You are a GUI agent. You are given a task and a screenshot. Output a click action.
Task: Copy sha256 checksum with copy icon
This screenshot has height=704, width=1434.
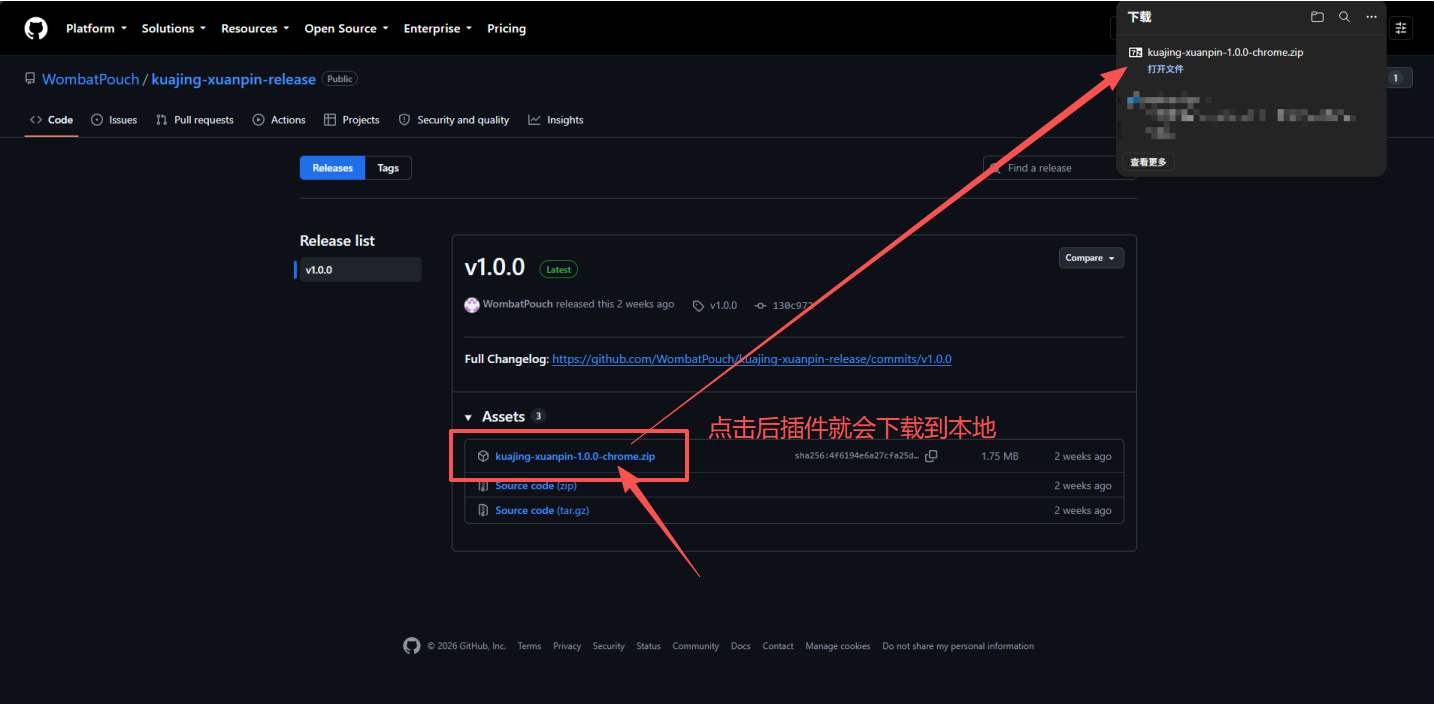(931, 456)
